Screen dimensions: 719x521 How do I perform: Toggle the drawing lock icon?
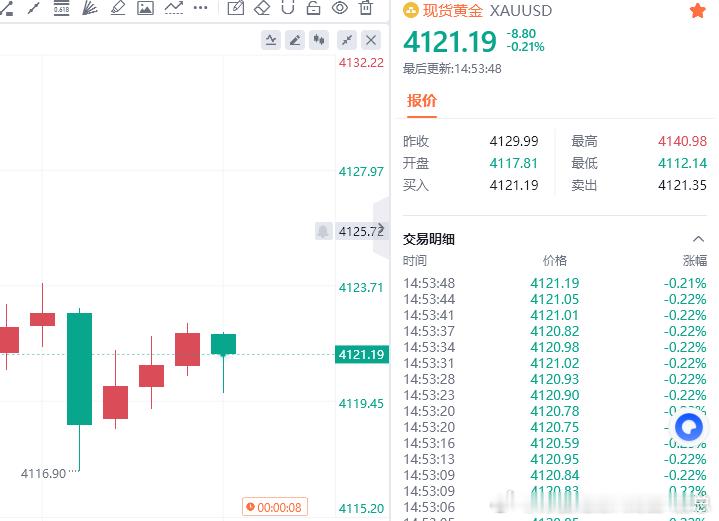point(314,7)
